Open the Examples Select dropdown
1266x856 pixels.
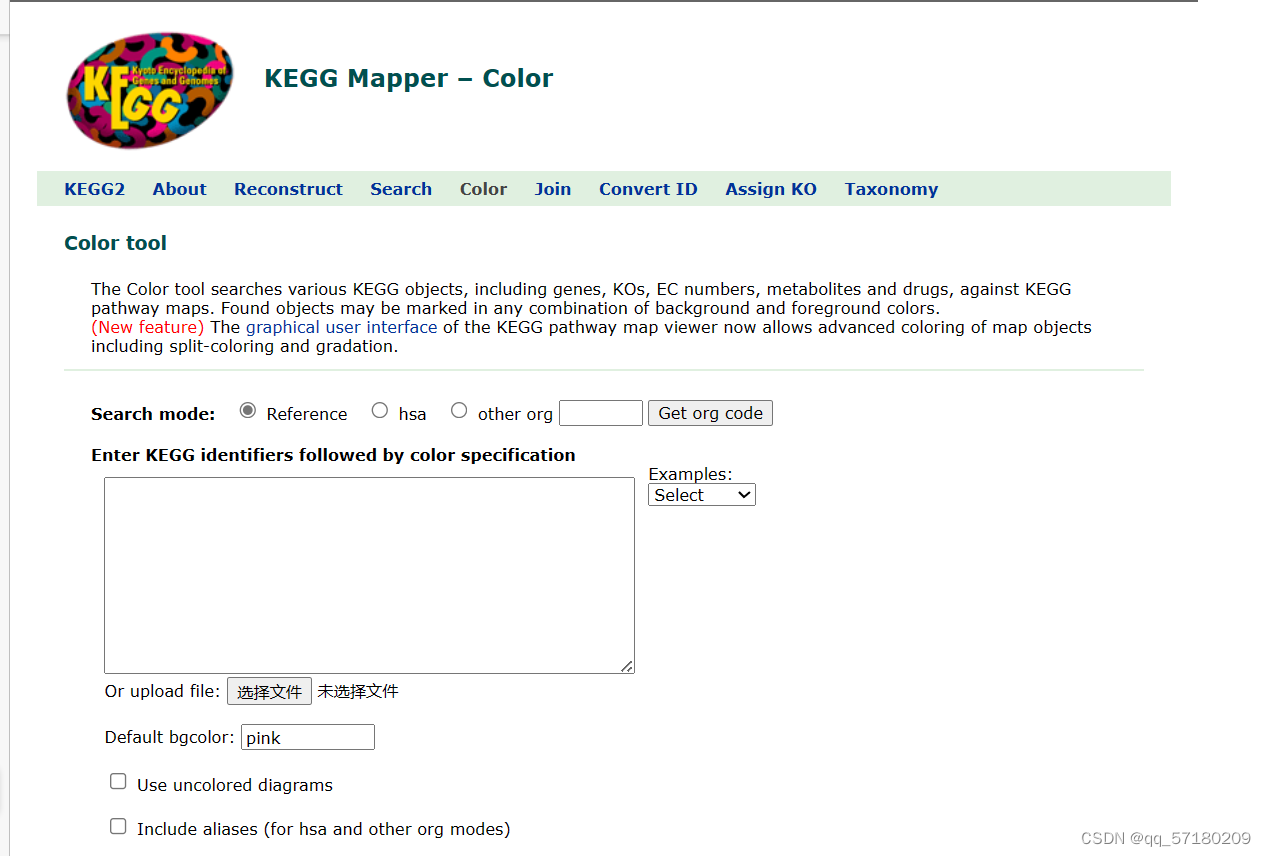[701, 494]
